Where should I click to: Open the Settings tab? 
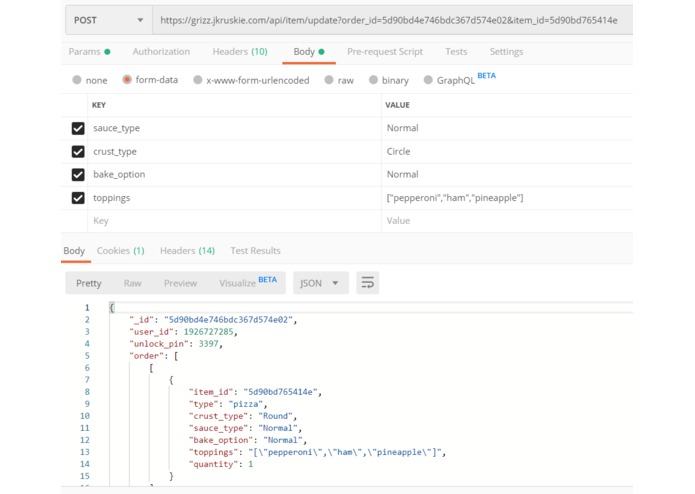coord(506,52)
